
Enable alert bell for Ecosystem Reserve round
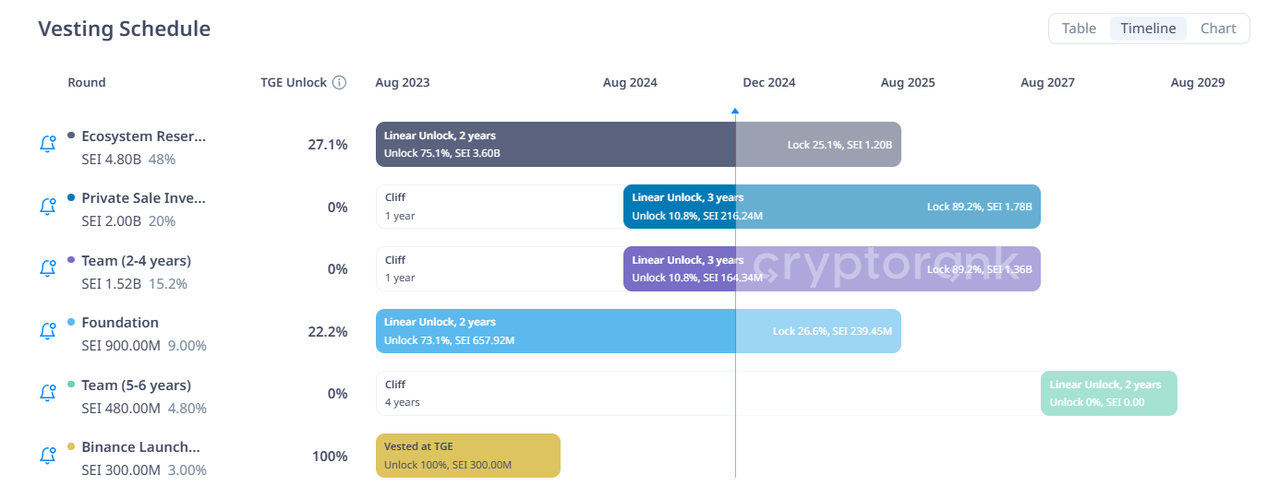(48, 144)
